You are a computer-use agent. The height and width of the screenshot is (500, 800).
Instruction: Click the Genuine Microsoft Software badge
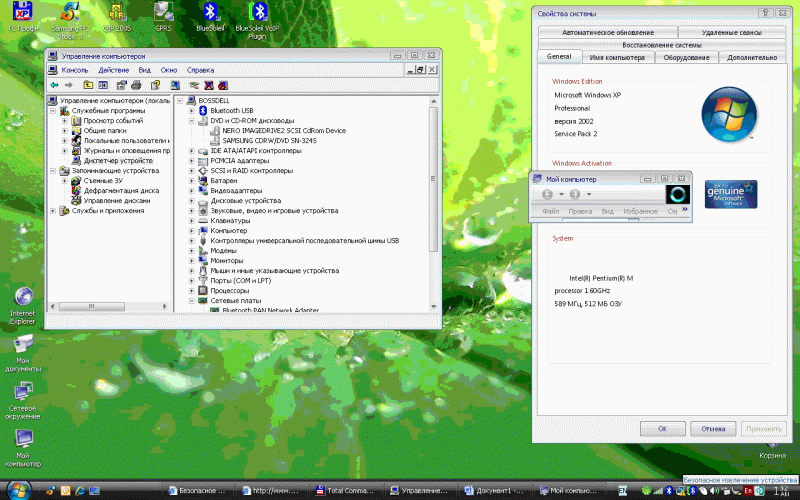point(731,194)
